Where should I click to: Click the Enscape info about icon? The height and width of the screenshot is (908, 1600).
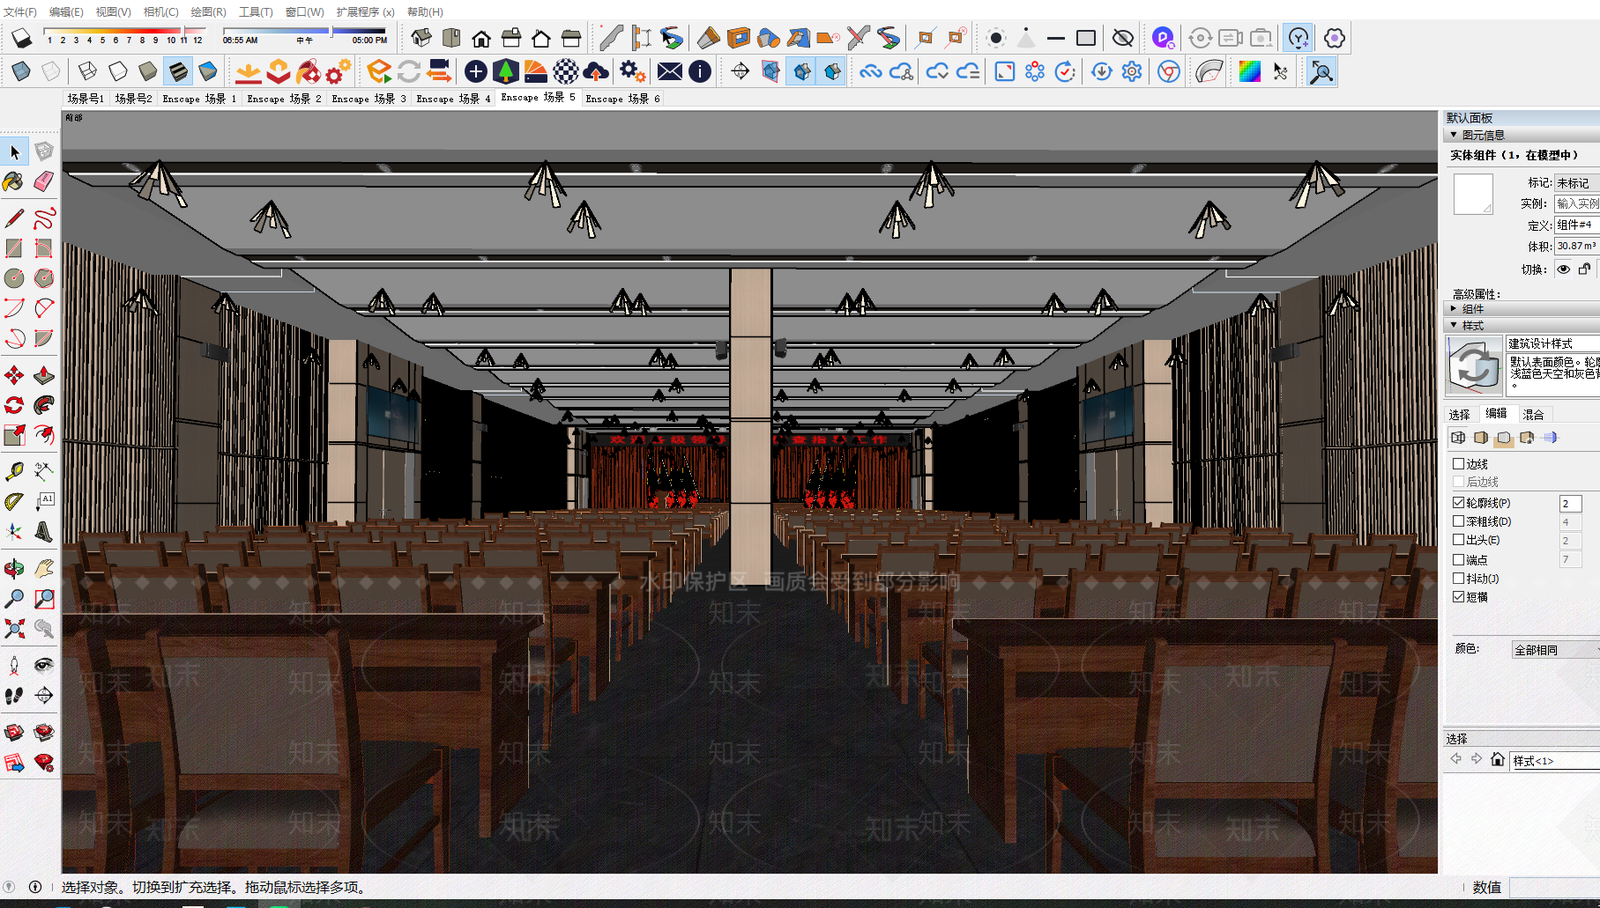(x=700, y=71)
